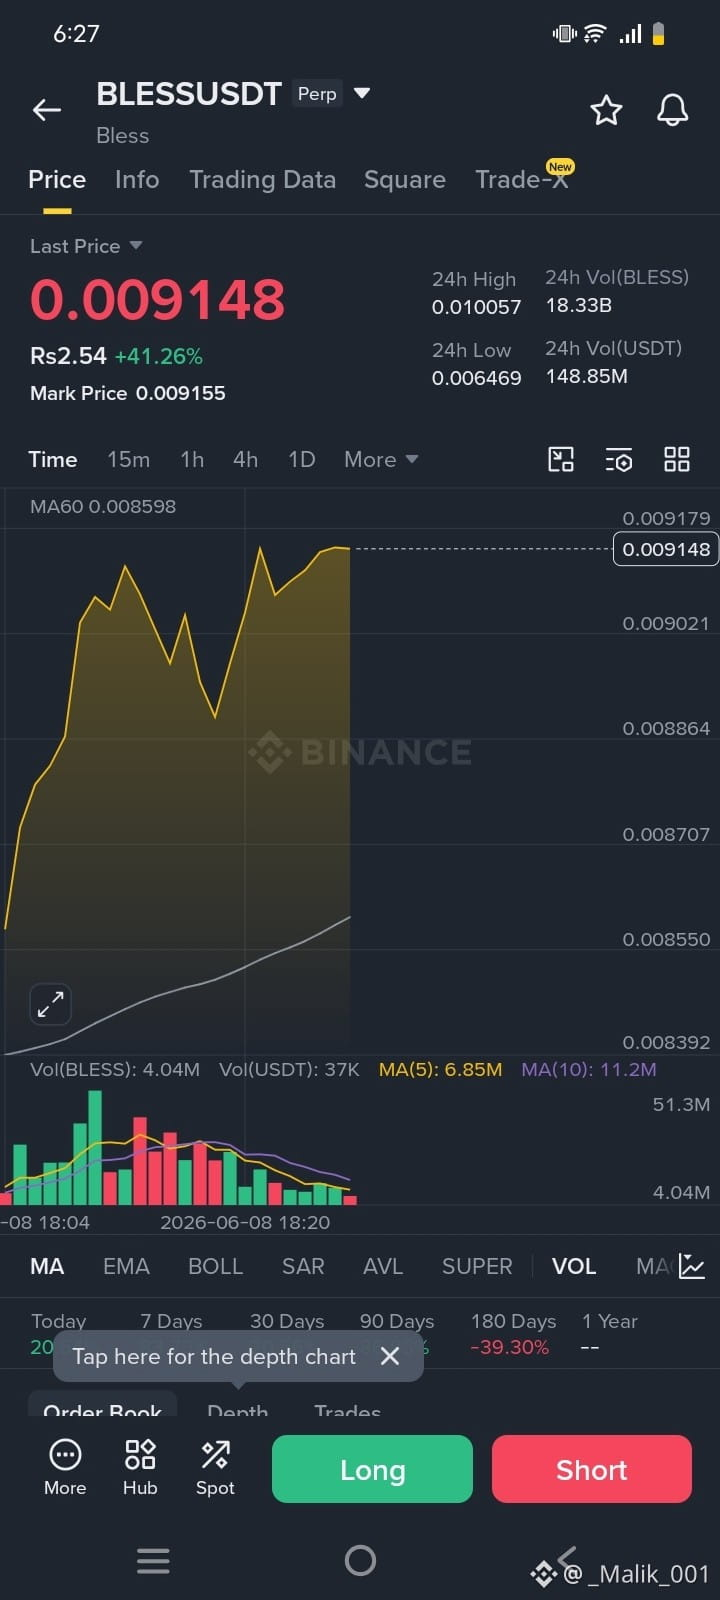Open the Trade-X tab
The width and height of the screenshot is (720, 1600).
(522, 179)
